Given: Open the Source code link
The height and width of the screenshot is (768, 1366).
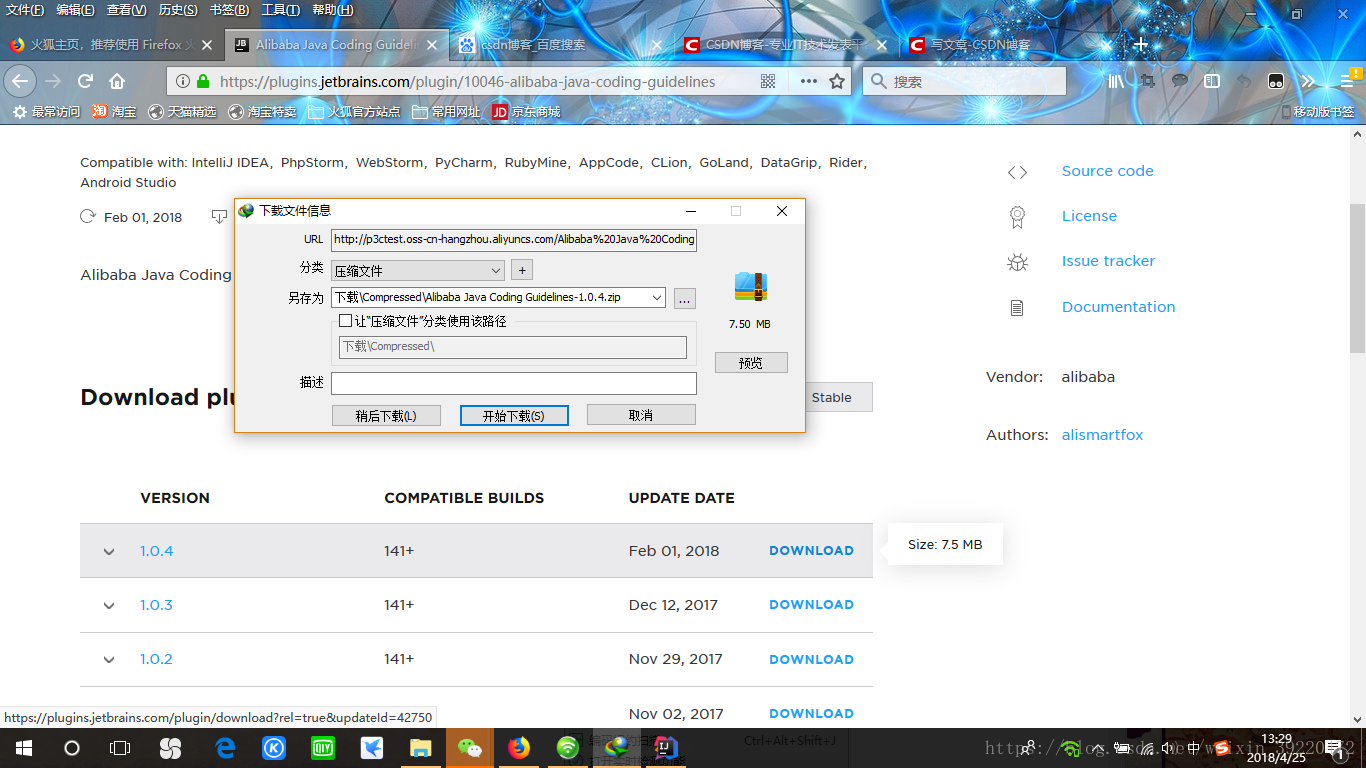Looking at the screenshot, I should (1107, 171).
